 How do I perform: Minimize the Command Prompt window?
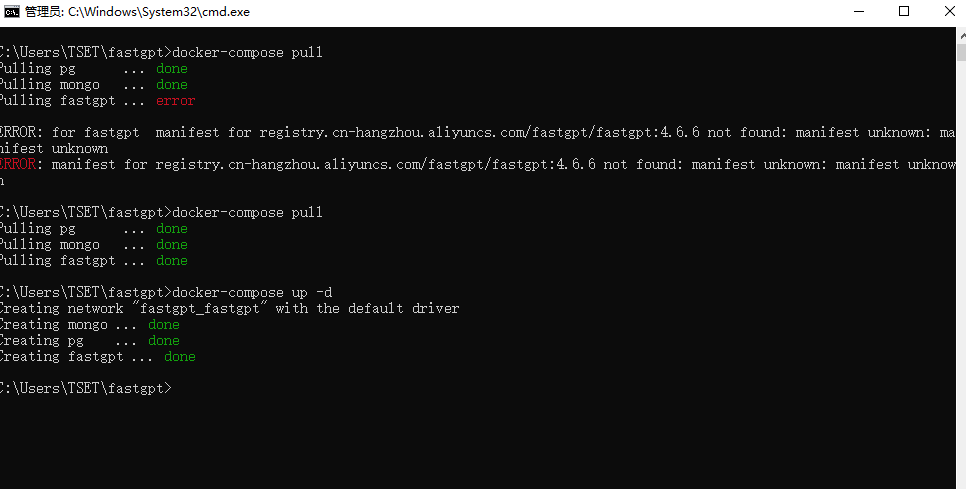pyautogui.click(x=860, y=12)
